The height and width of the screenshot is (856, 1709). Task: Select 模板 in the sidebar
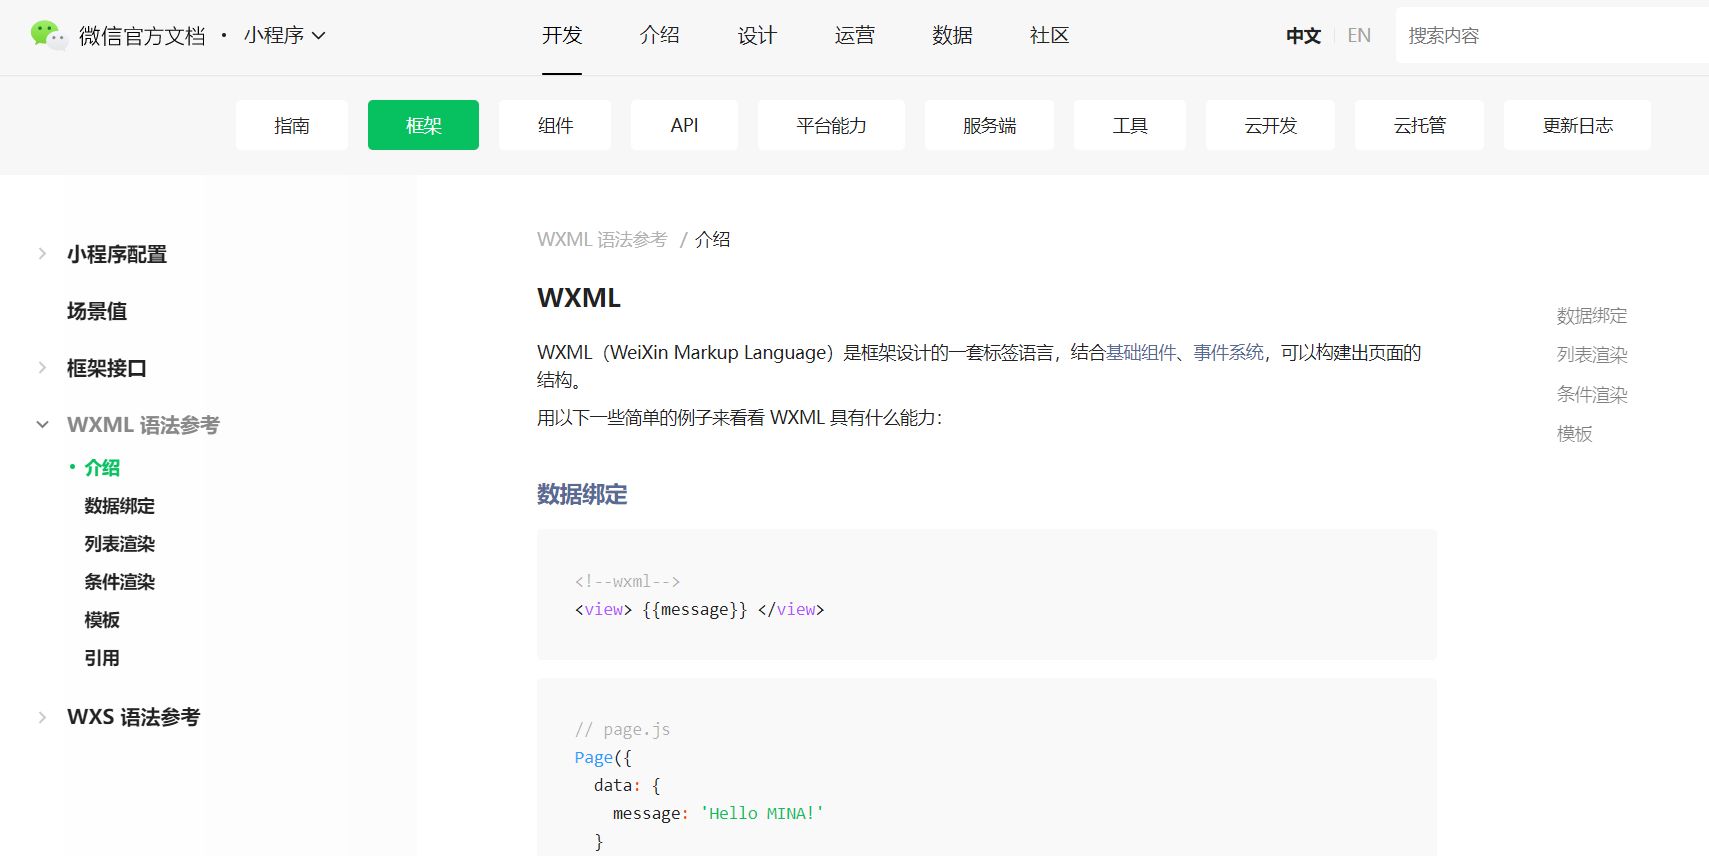(102, 620)
